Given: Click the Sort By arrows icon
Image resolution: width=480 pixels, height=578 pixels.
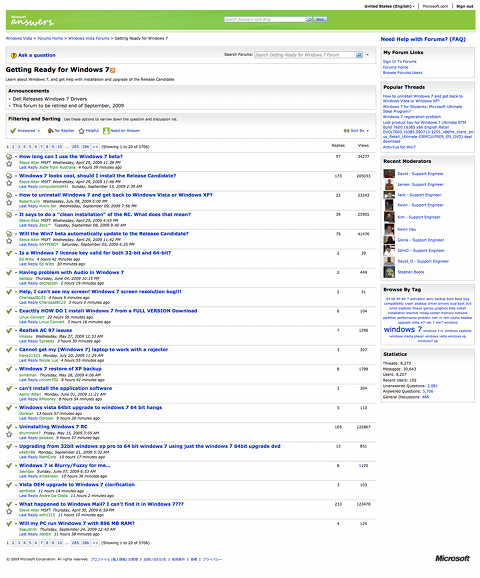Looking at the screenshot, I should tap(346, 130).
